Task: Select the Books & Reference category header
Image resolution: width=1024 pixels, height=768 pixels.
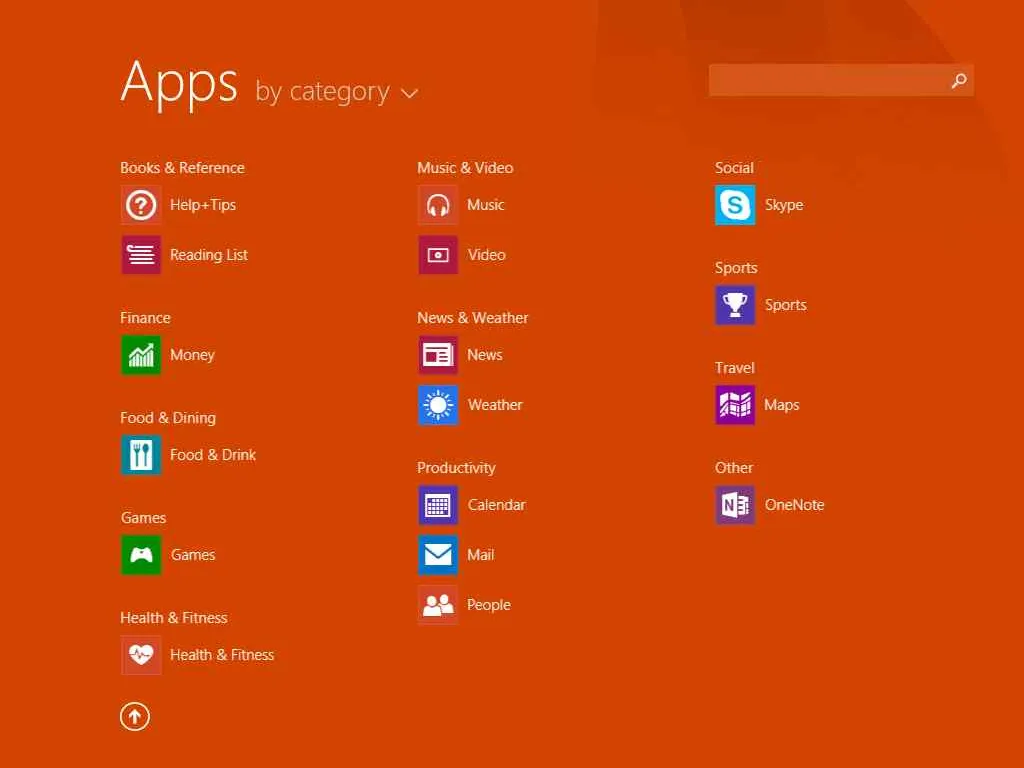Action: tap(182, 168)
